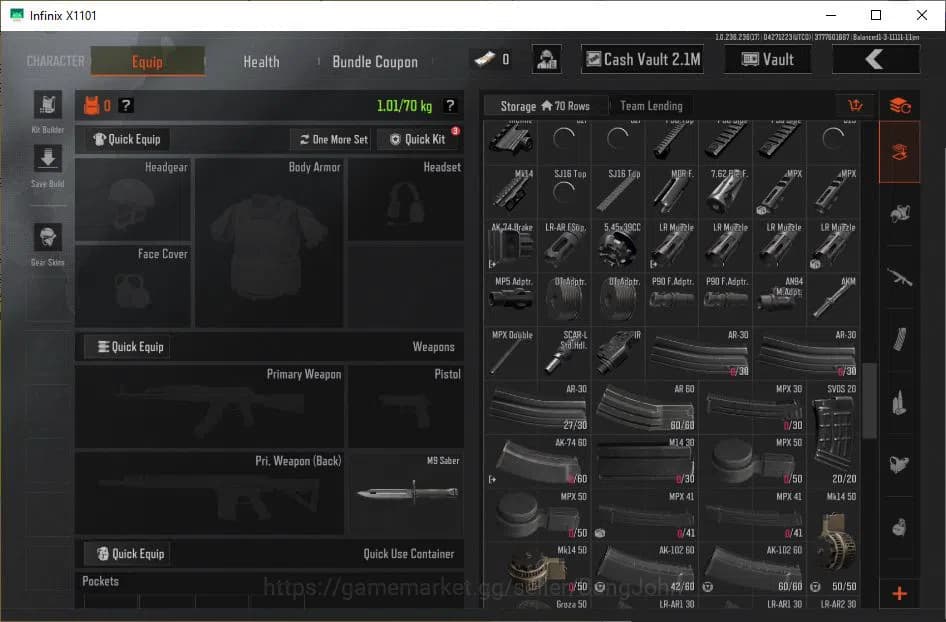This screenshot has width=946, height=622.
Task: Open the Bundle Coupon tab
Action: click(x=375, y=61)
